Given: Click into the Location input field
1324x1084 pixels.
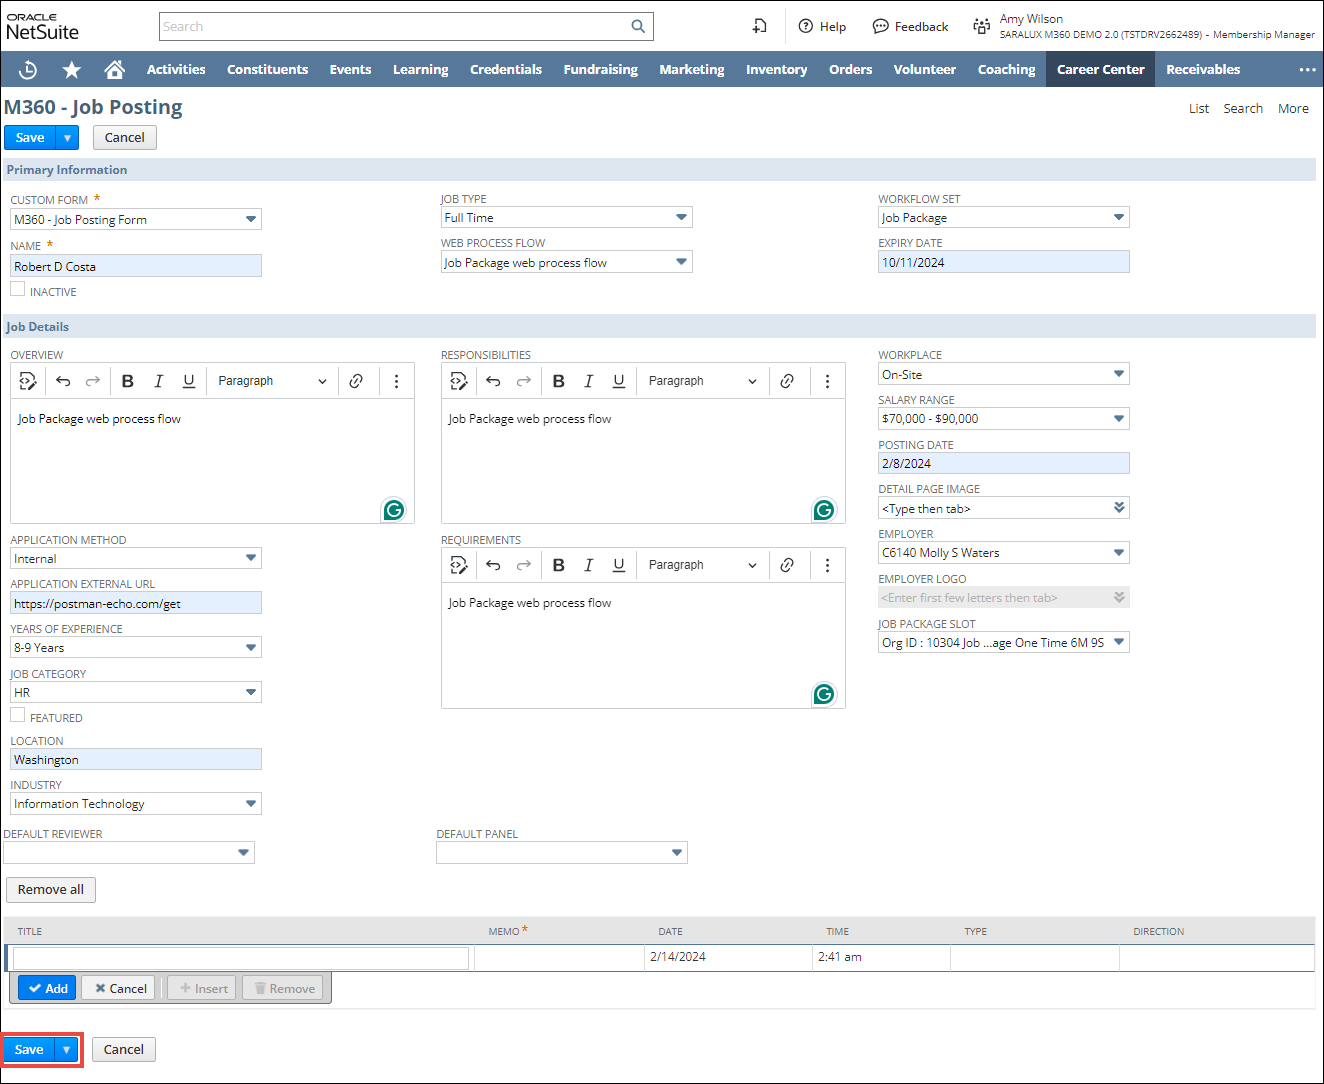Looking at the screenshot, I should point(136,760).
